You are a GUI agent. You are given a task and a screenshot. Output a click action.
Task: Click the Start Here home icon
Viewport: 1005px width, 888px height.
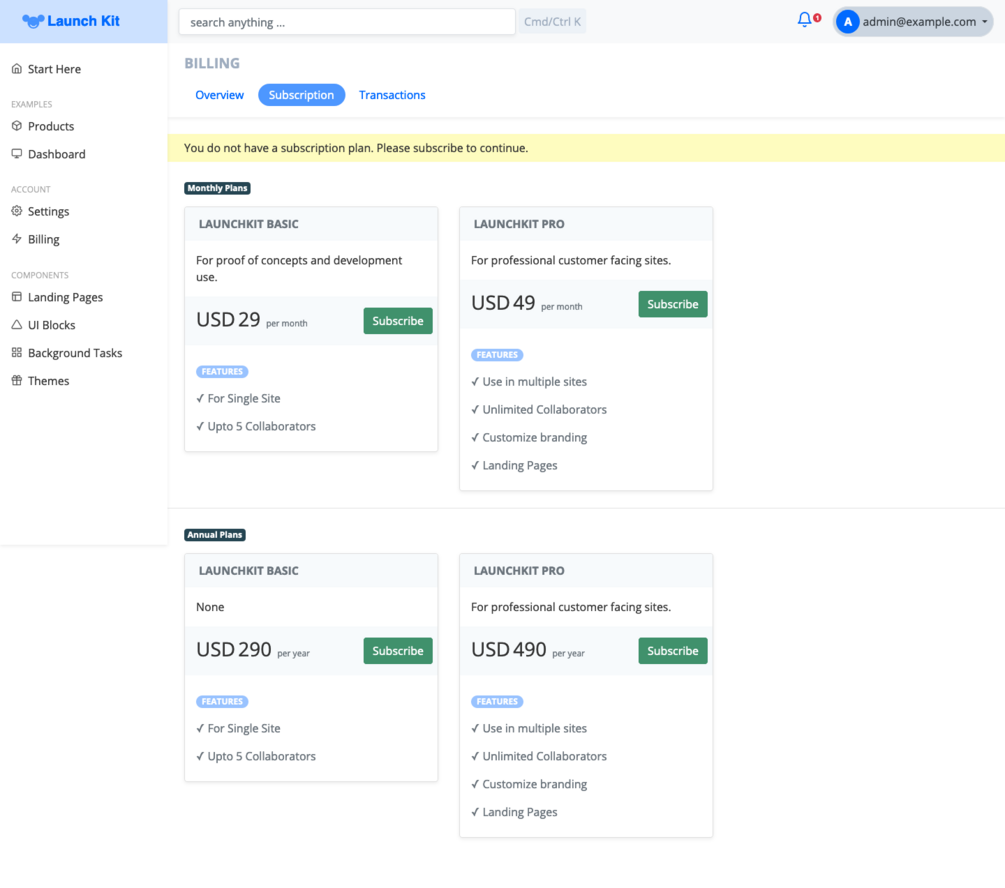[16, 69]
